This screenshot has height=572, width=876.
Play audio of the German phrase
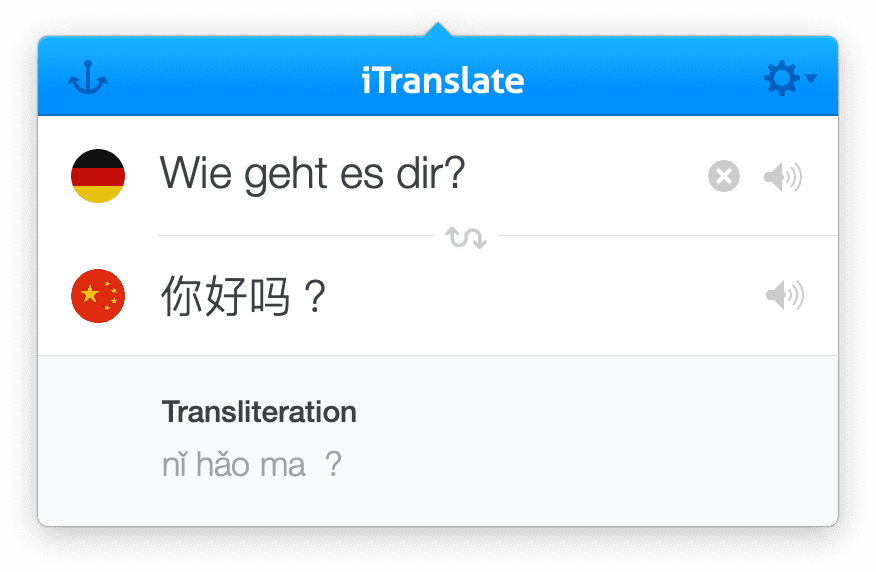pos(783,178)
